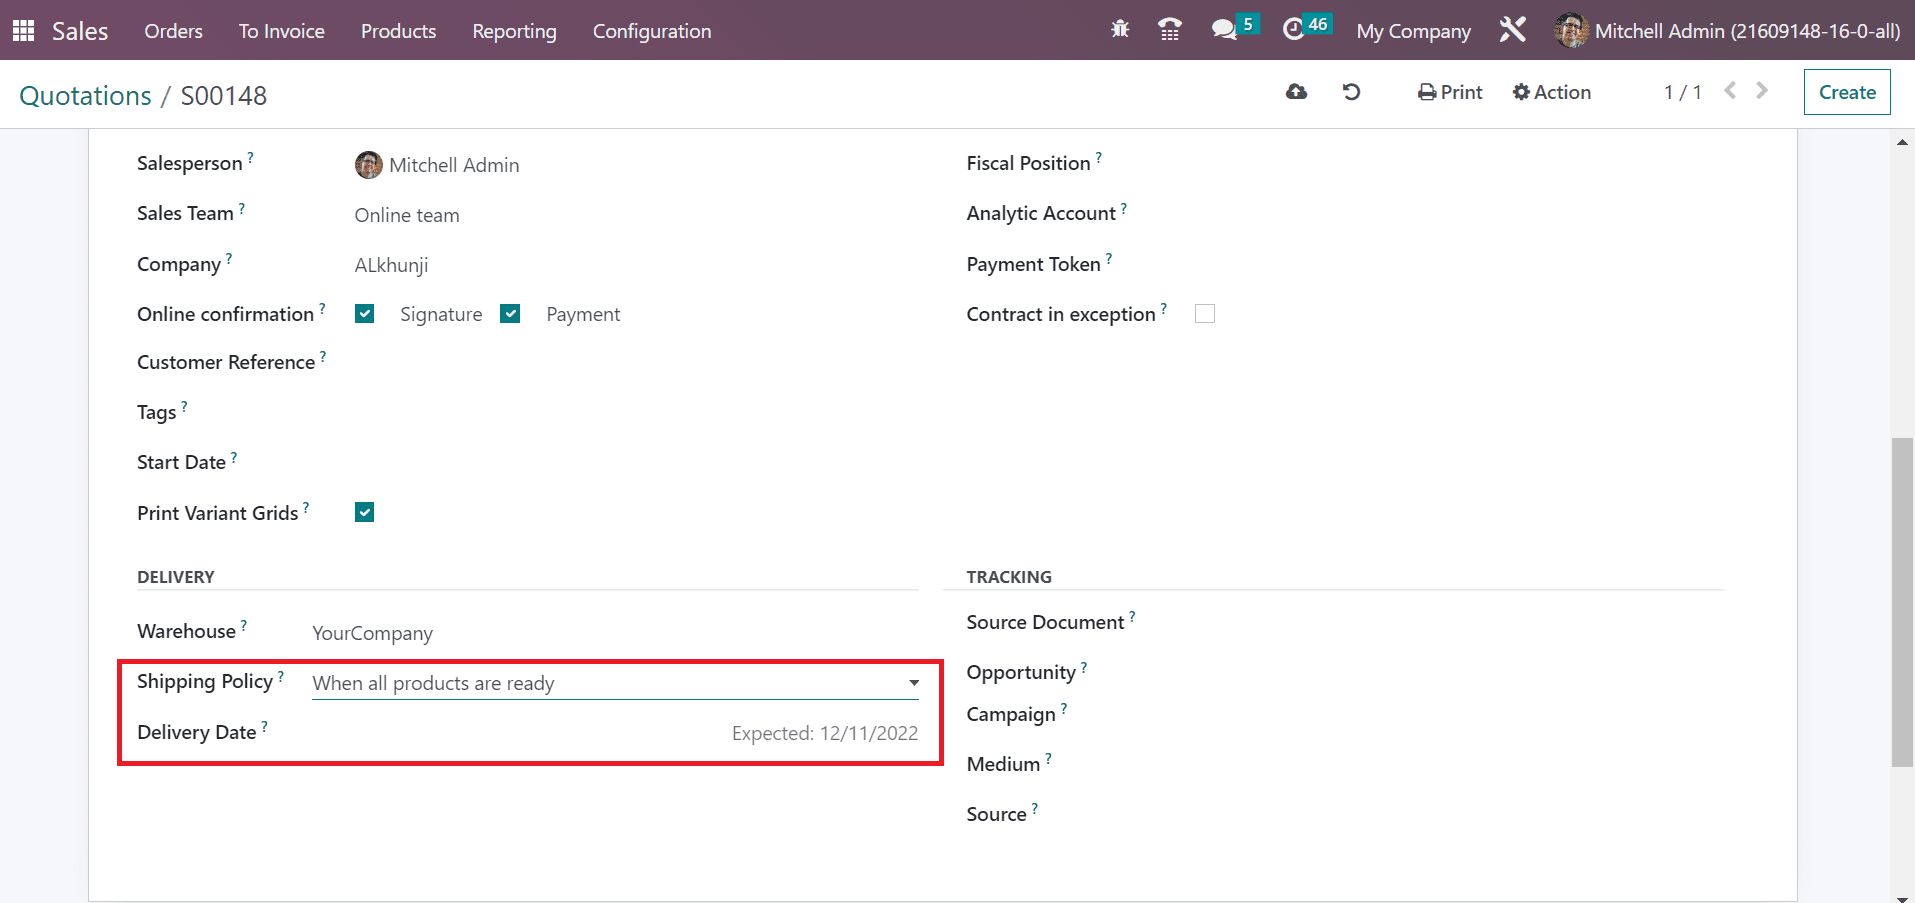Open the My Company switcher
Image resolution: width=1915 pixels, height=903 pixels.
[x=1413, y=31]
